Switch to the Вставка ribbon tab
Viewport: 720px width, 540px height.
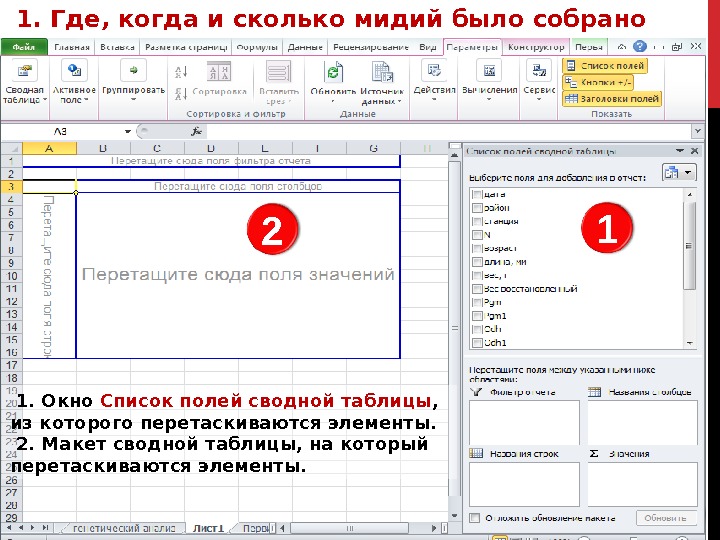click(117, 47)
